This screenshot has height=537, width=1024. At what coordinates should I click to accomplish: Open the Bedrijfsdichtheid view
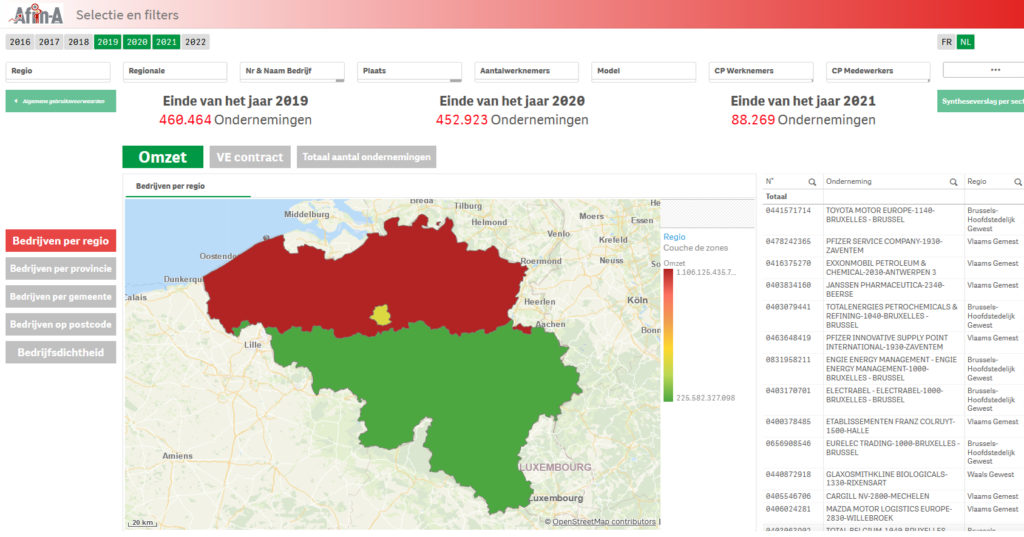pyautogui.click(x=61, y=352)
